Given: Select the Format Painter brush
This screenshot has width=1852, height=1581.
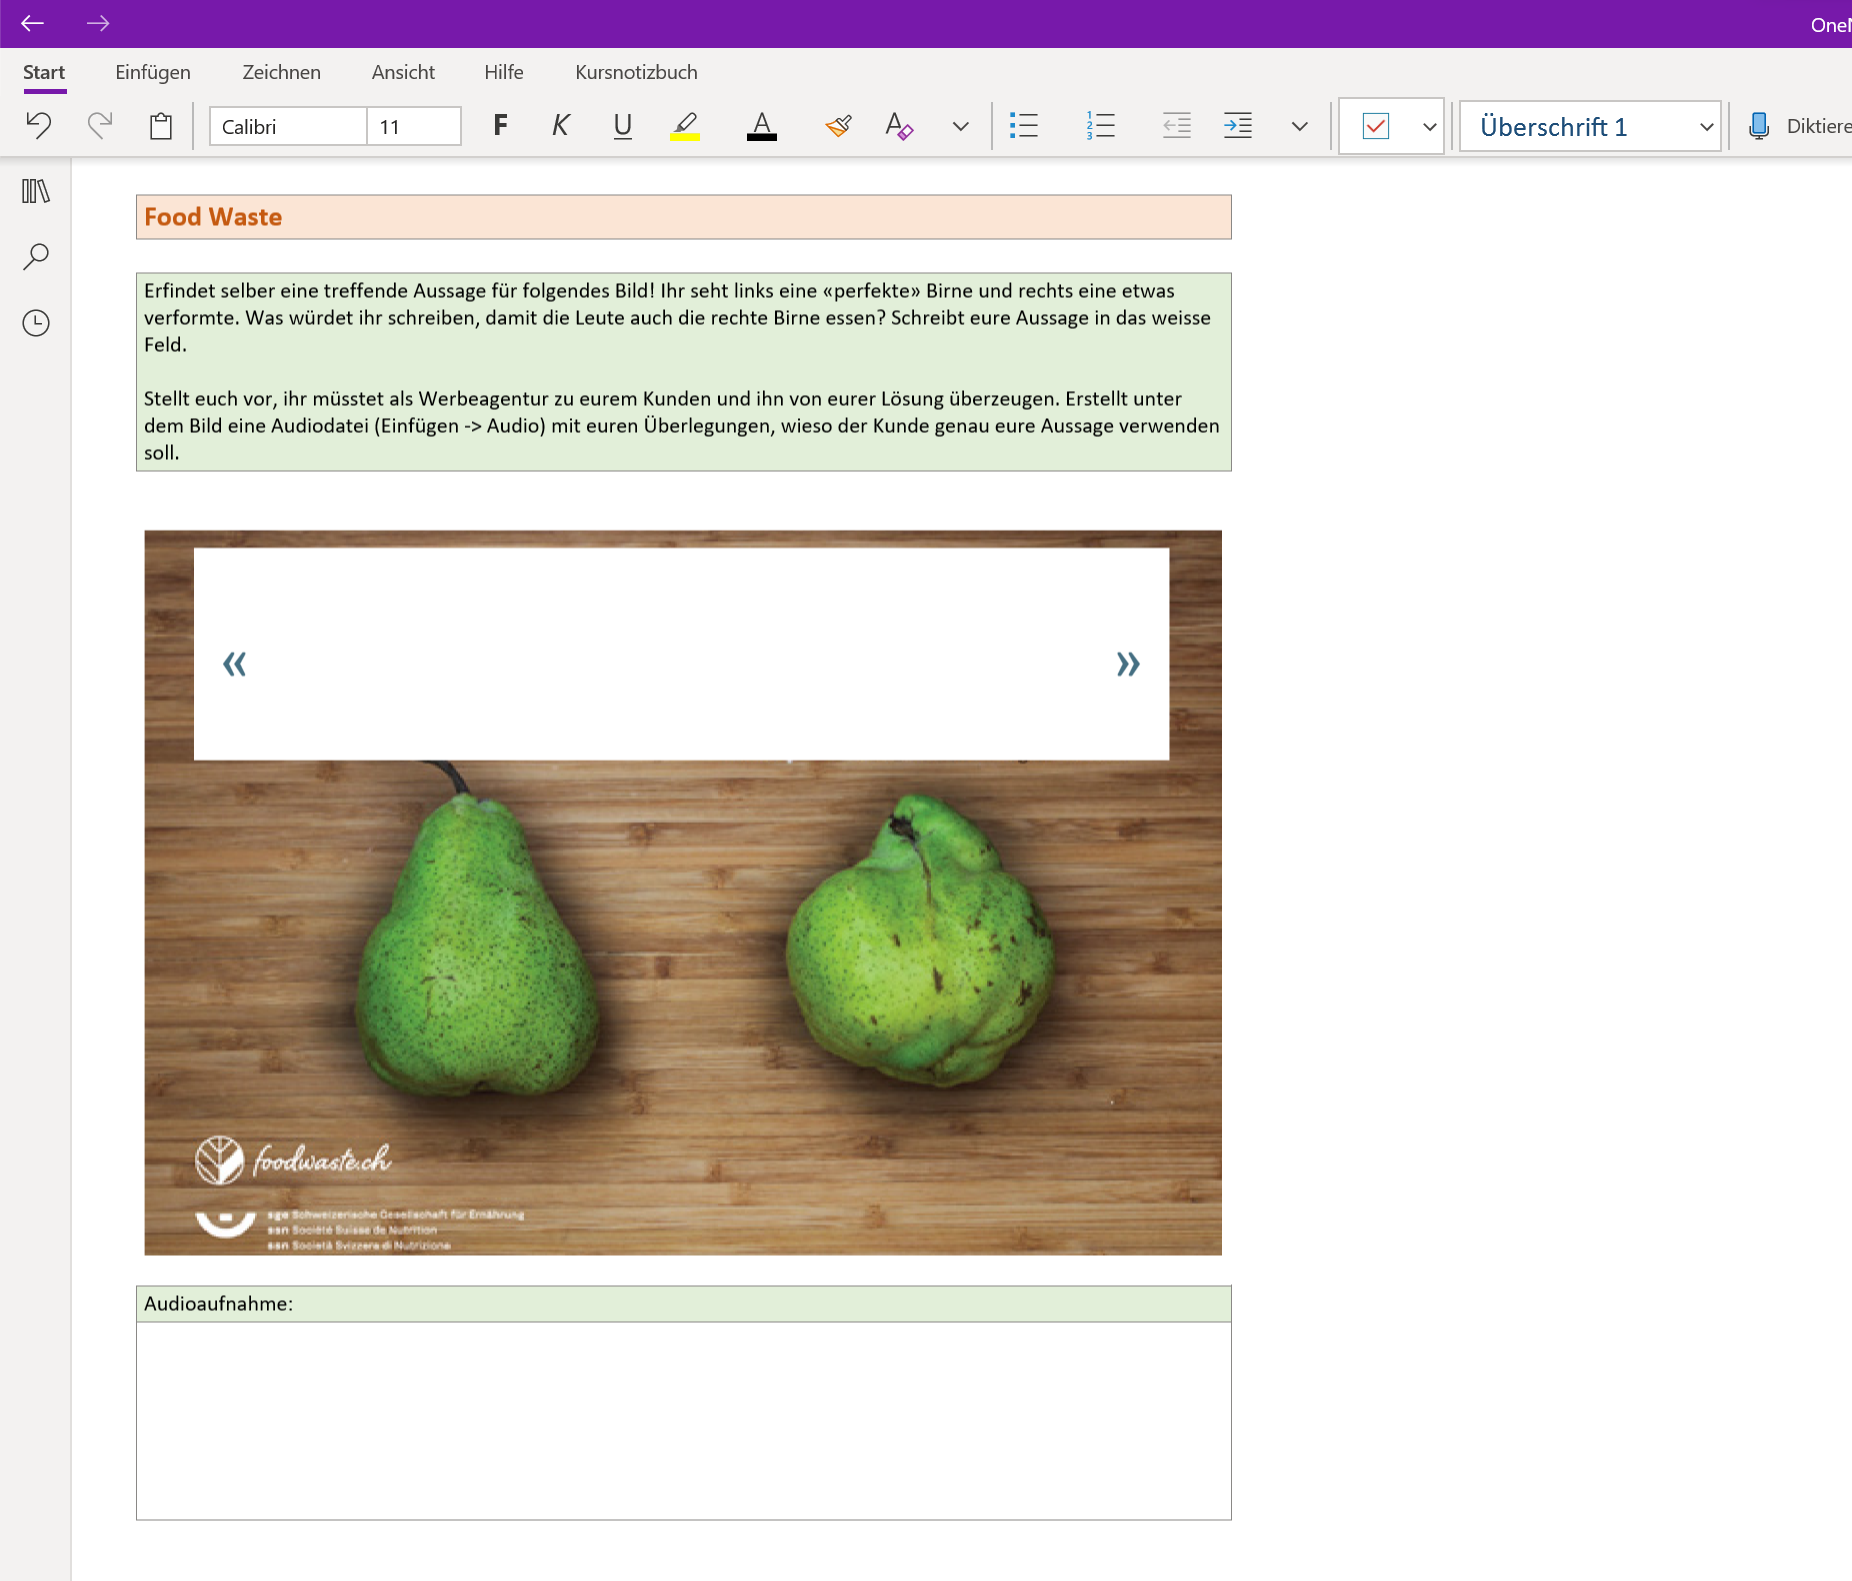Looking at the screenshot, I should click(x=838, y=126).
